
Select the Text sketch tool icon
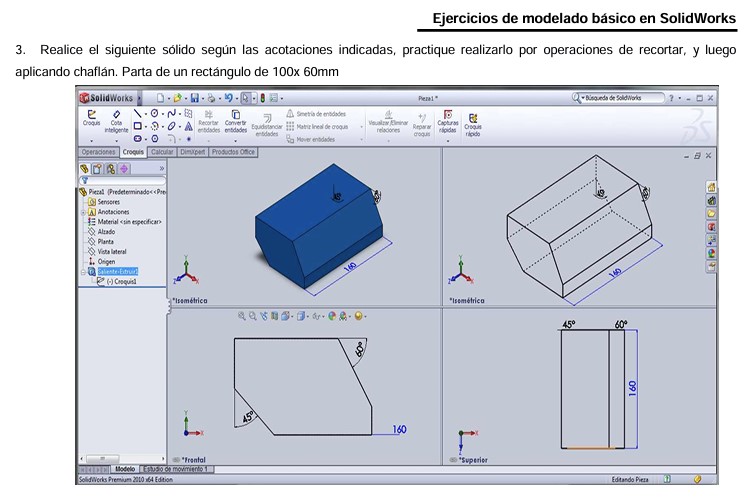click(x=189, y=126)
